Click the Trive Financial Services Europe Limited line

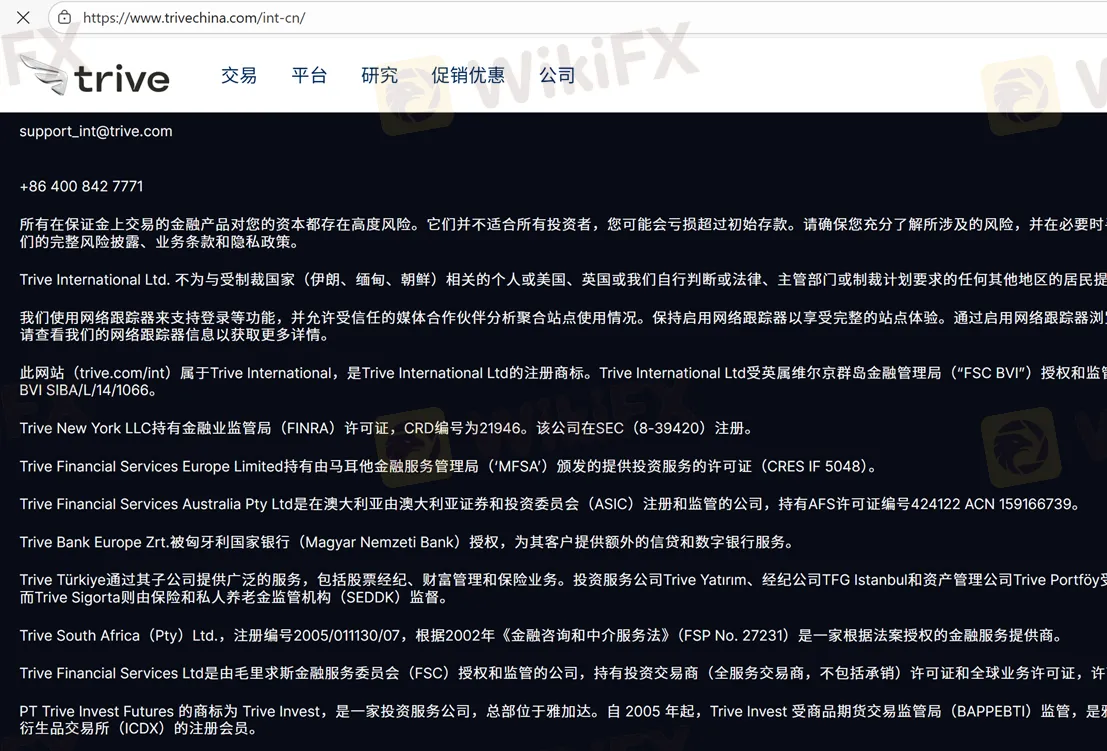448,467
